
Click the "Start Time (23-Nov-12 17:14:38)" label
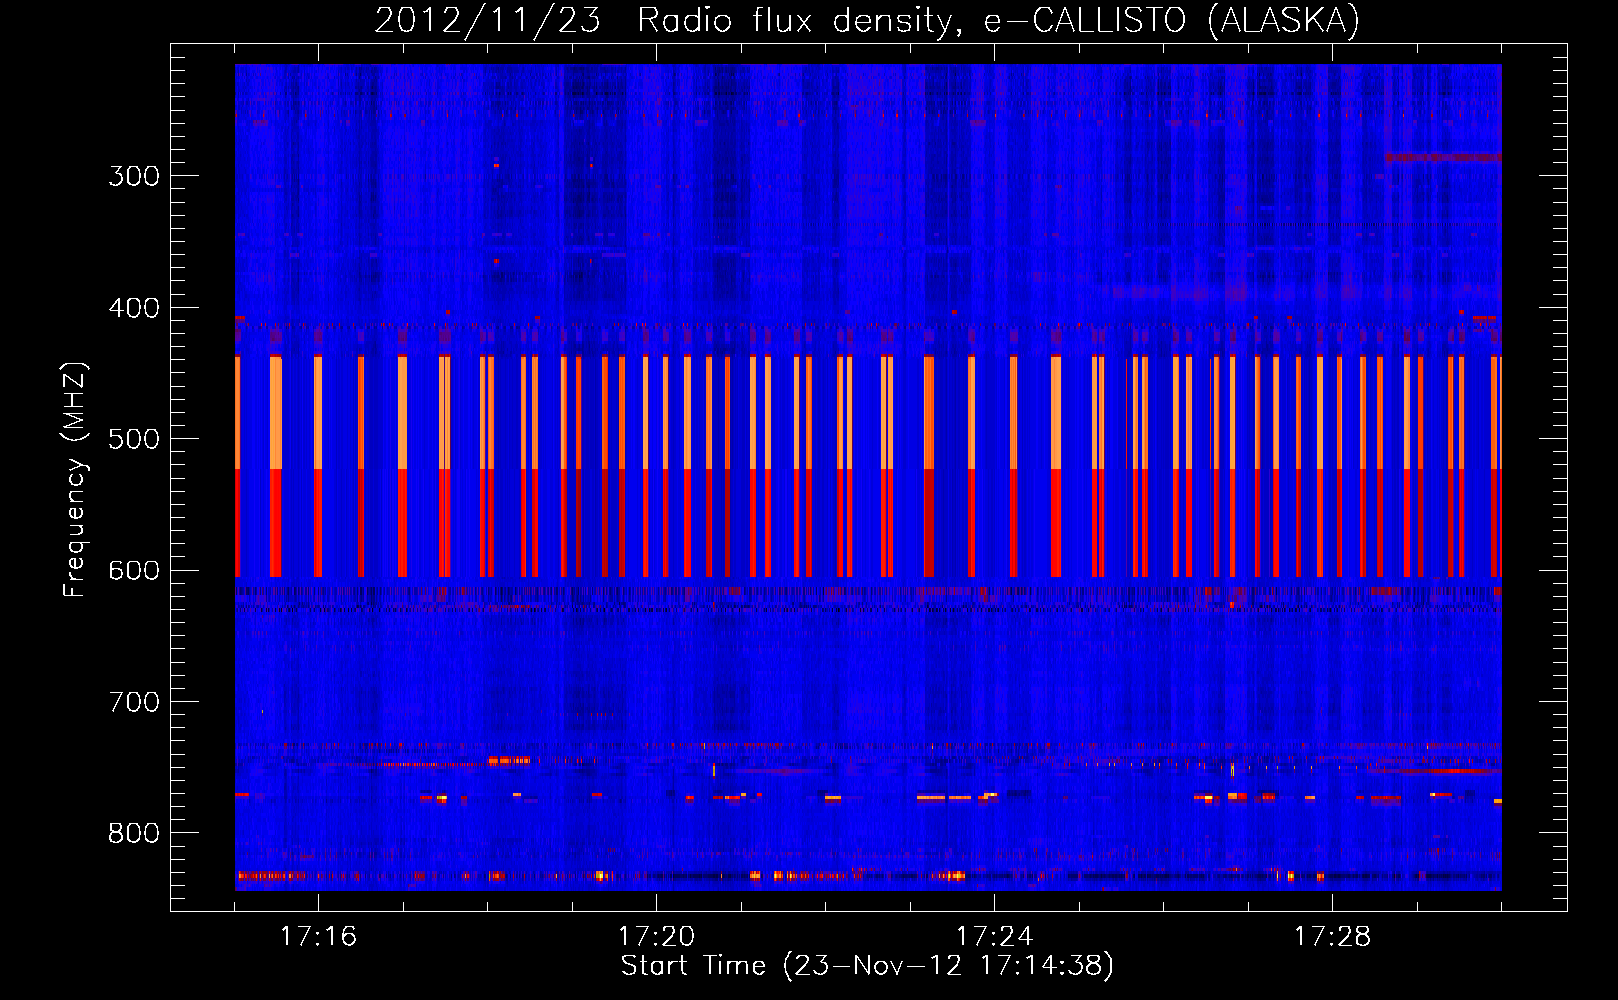867,966
